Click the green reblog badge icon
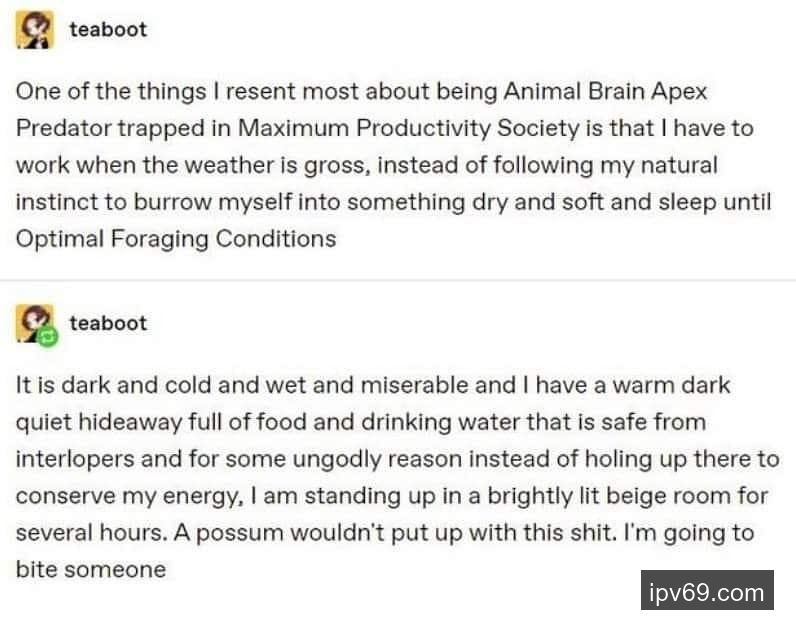The width and height of the screenshot is (796, 632). pos(47,337)
